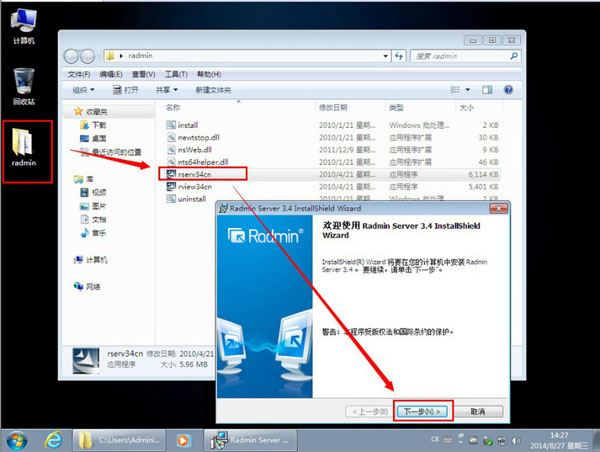Select the uninstall batch file icon
Viewport: 600px width, 452px height.
(x=171, y=199)
